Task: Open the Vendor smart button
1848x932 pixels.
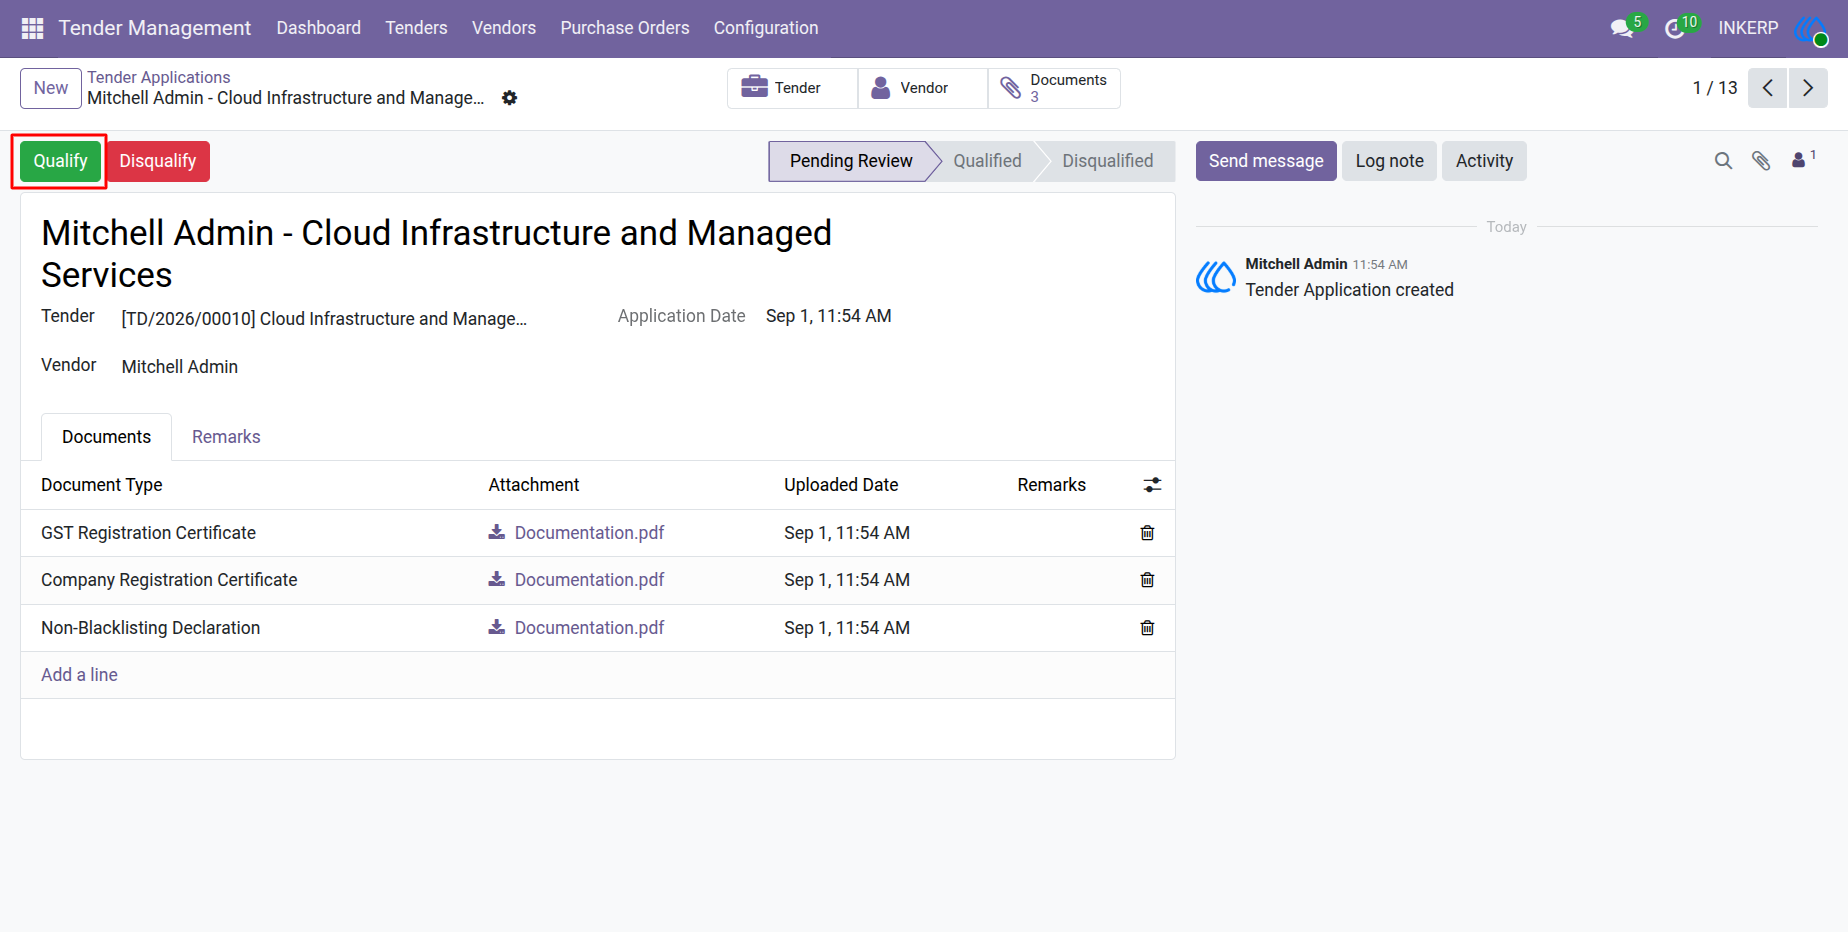Action: click(x=922, y=88)
